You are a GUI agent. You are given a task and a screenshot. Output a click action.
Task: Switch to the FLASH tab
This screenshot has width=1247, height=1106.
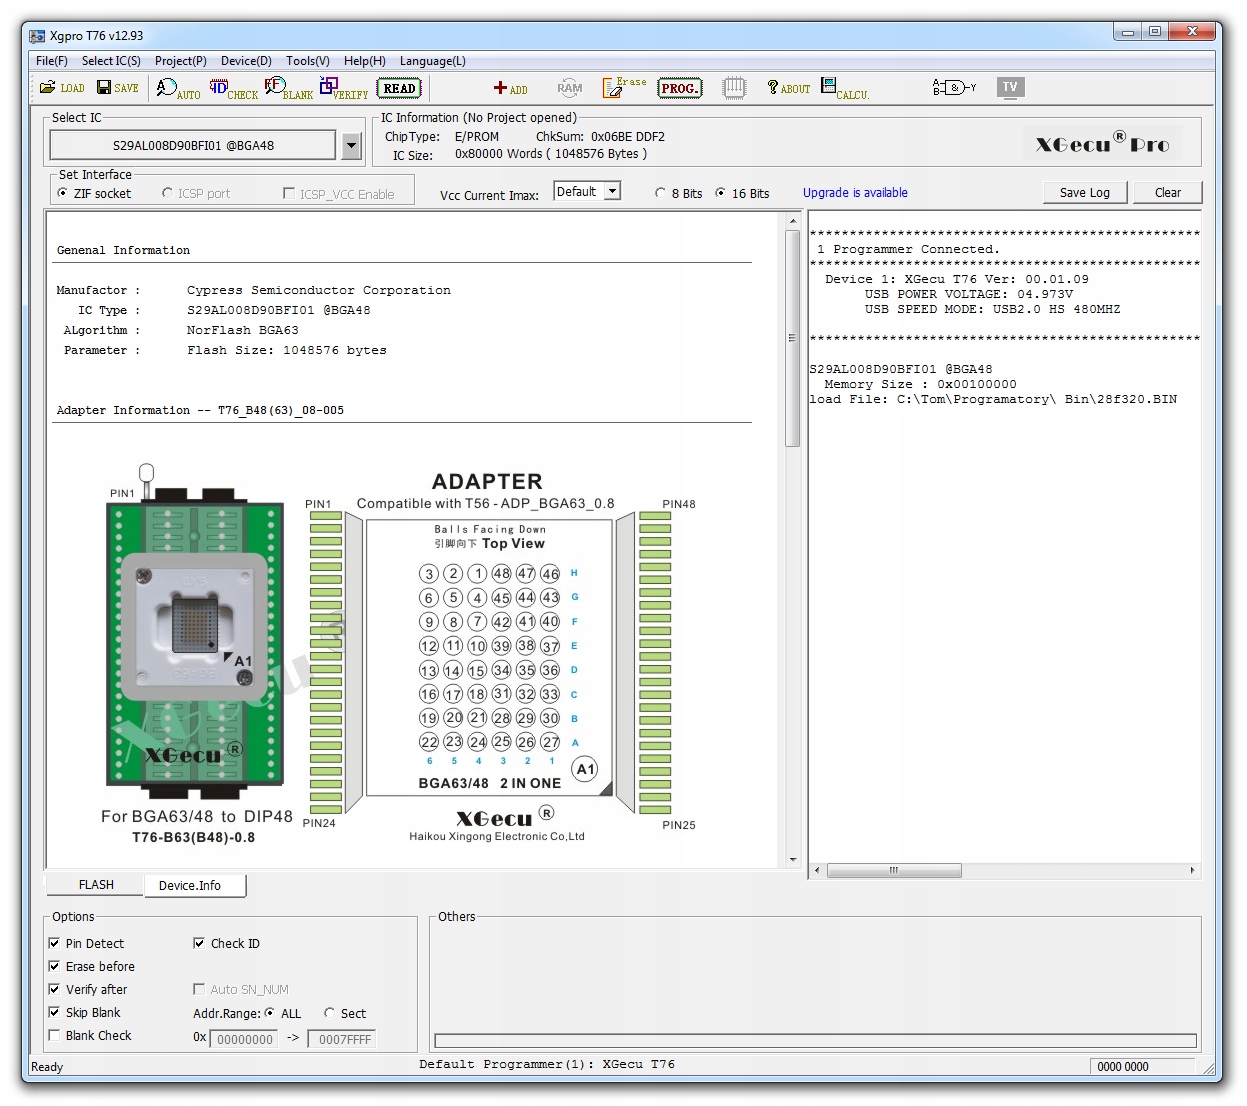click(x=96, y=885)
